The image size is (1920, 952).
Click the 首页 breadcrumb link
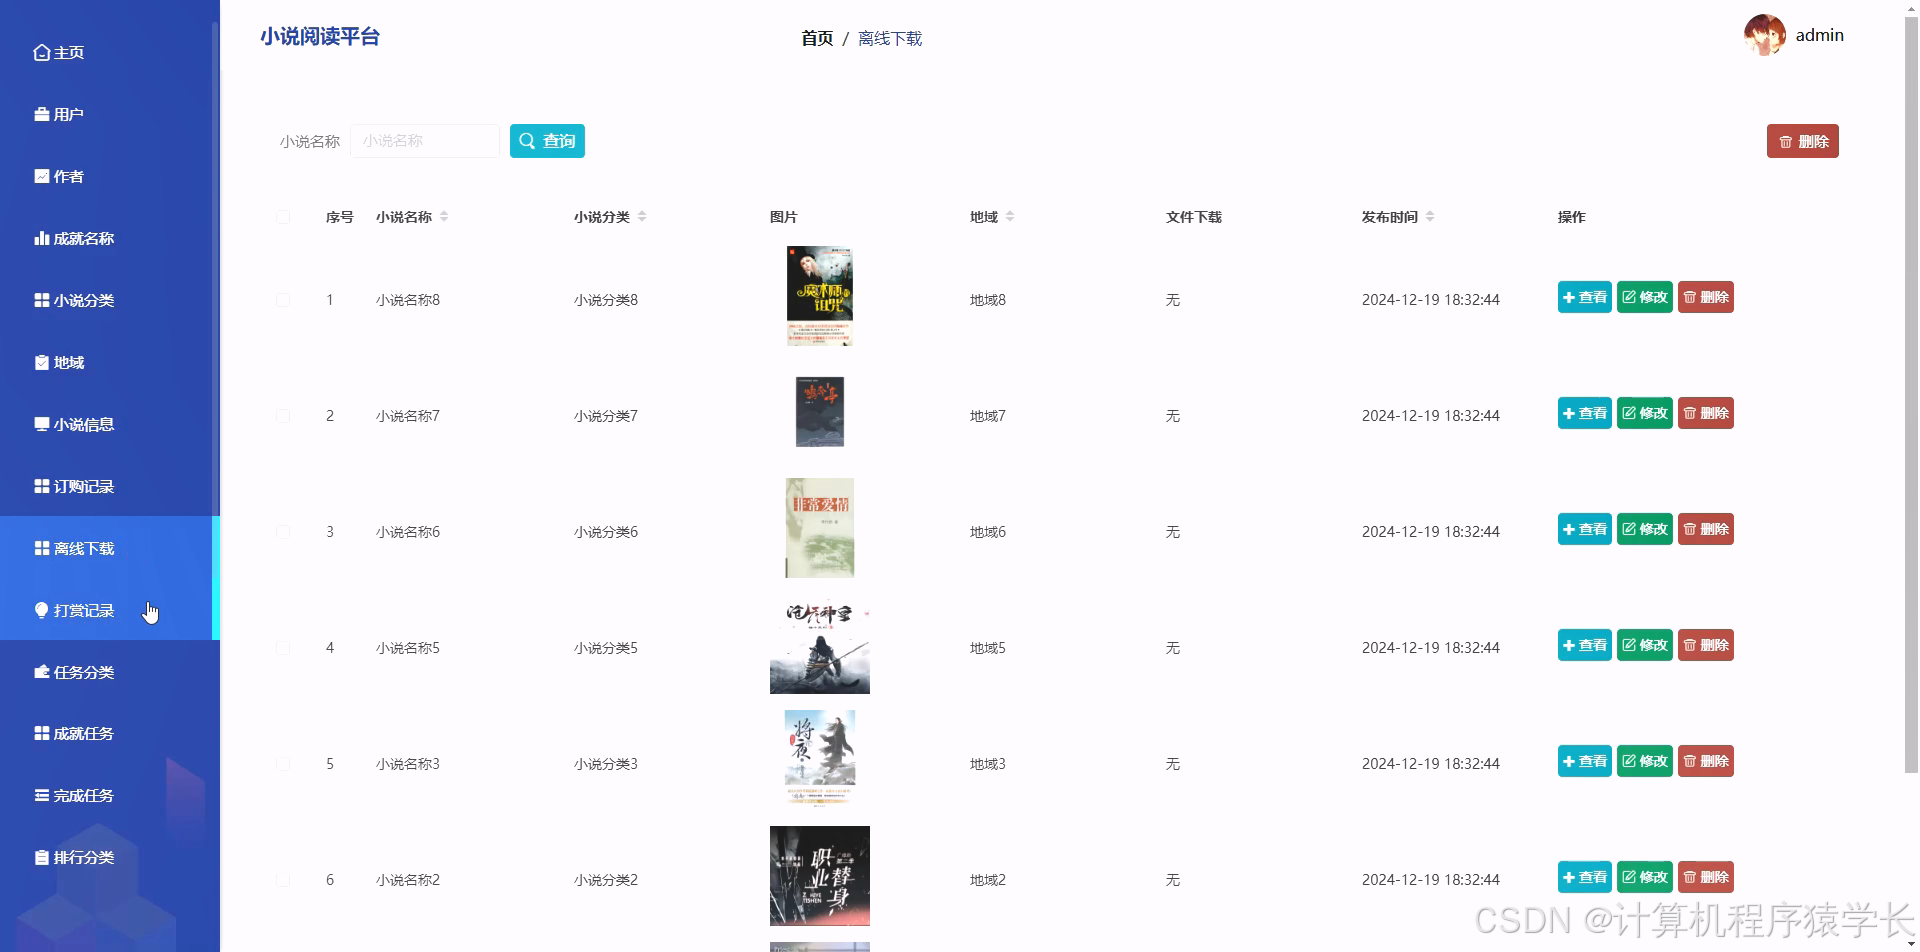coord(817,38)
